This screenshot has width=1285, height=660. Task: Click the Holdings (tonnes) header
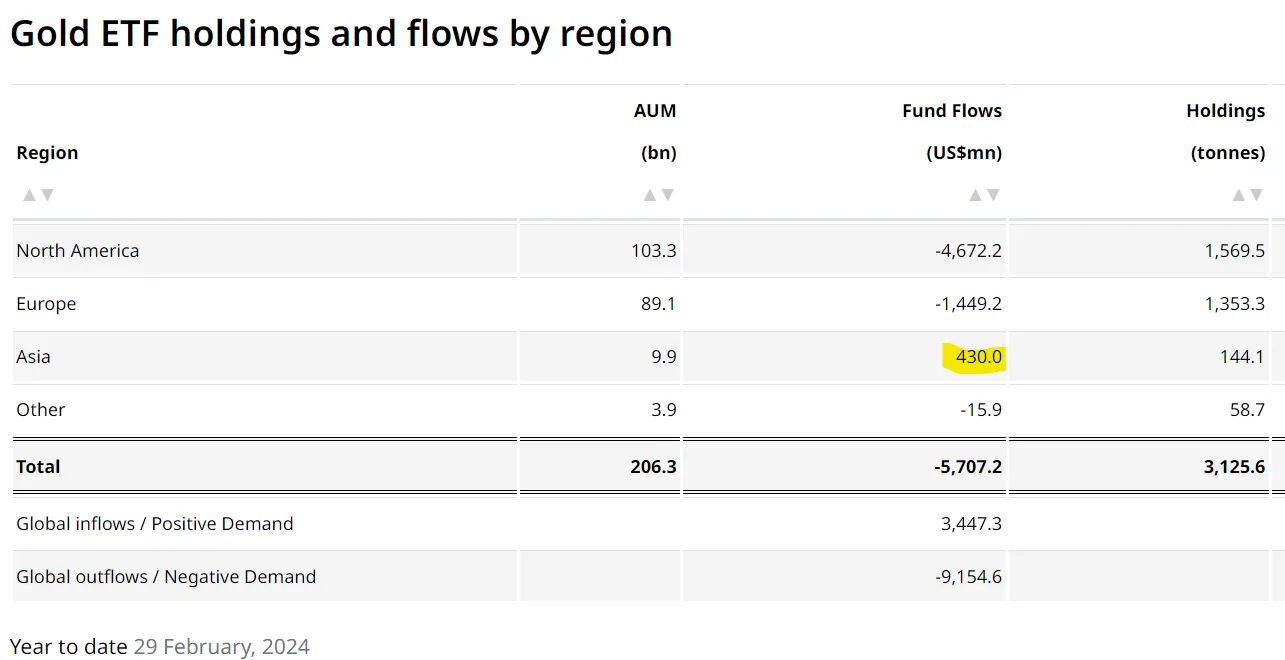(1226, 132)
